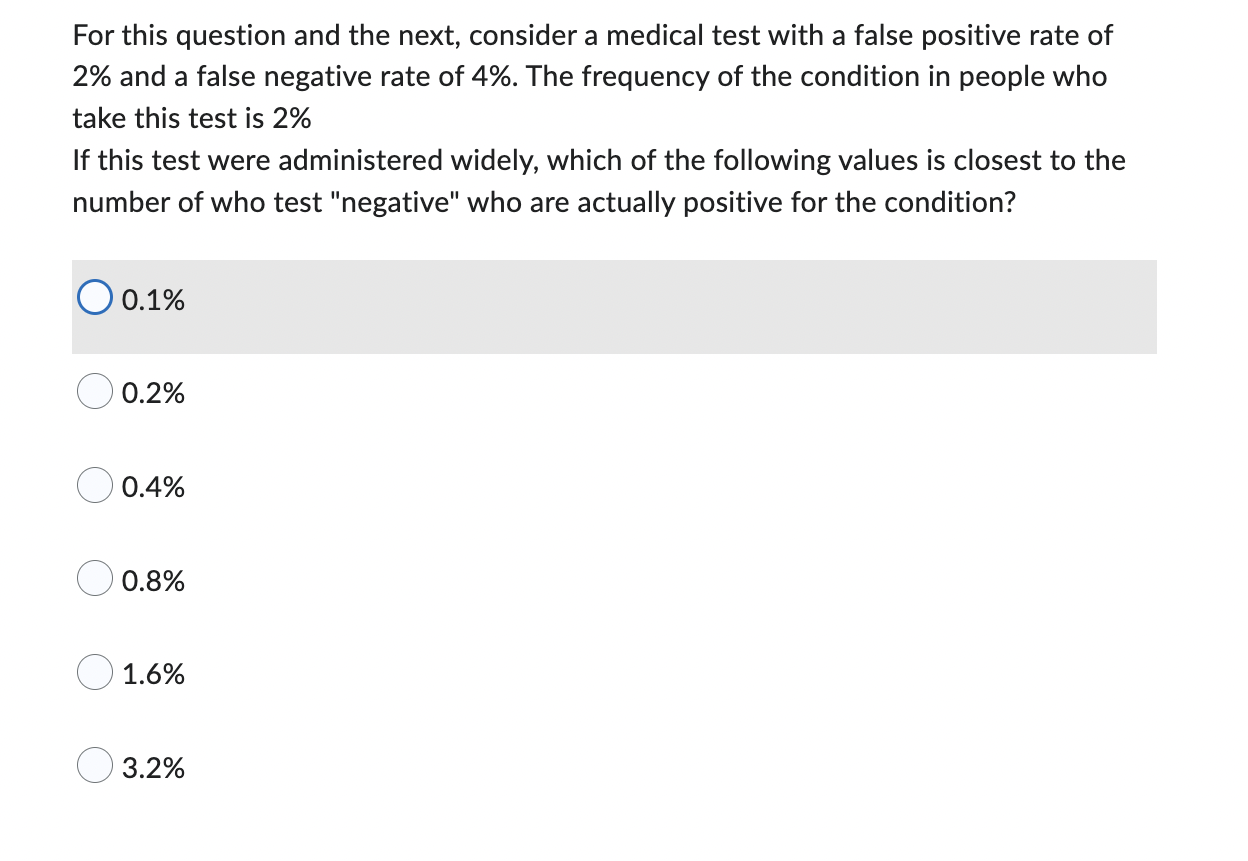
Task: Choose the smallest percentage answer option
Action: (95, 296)
